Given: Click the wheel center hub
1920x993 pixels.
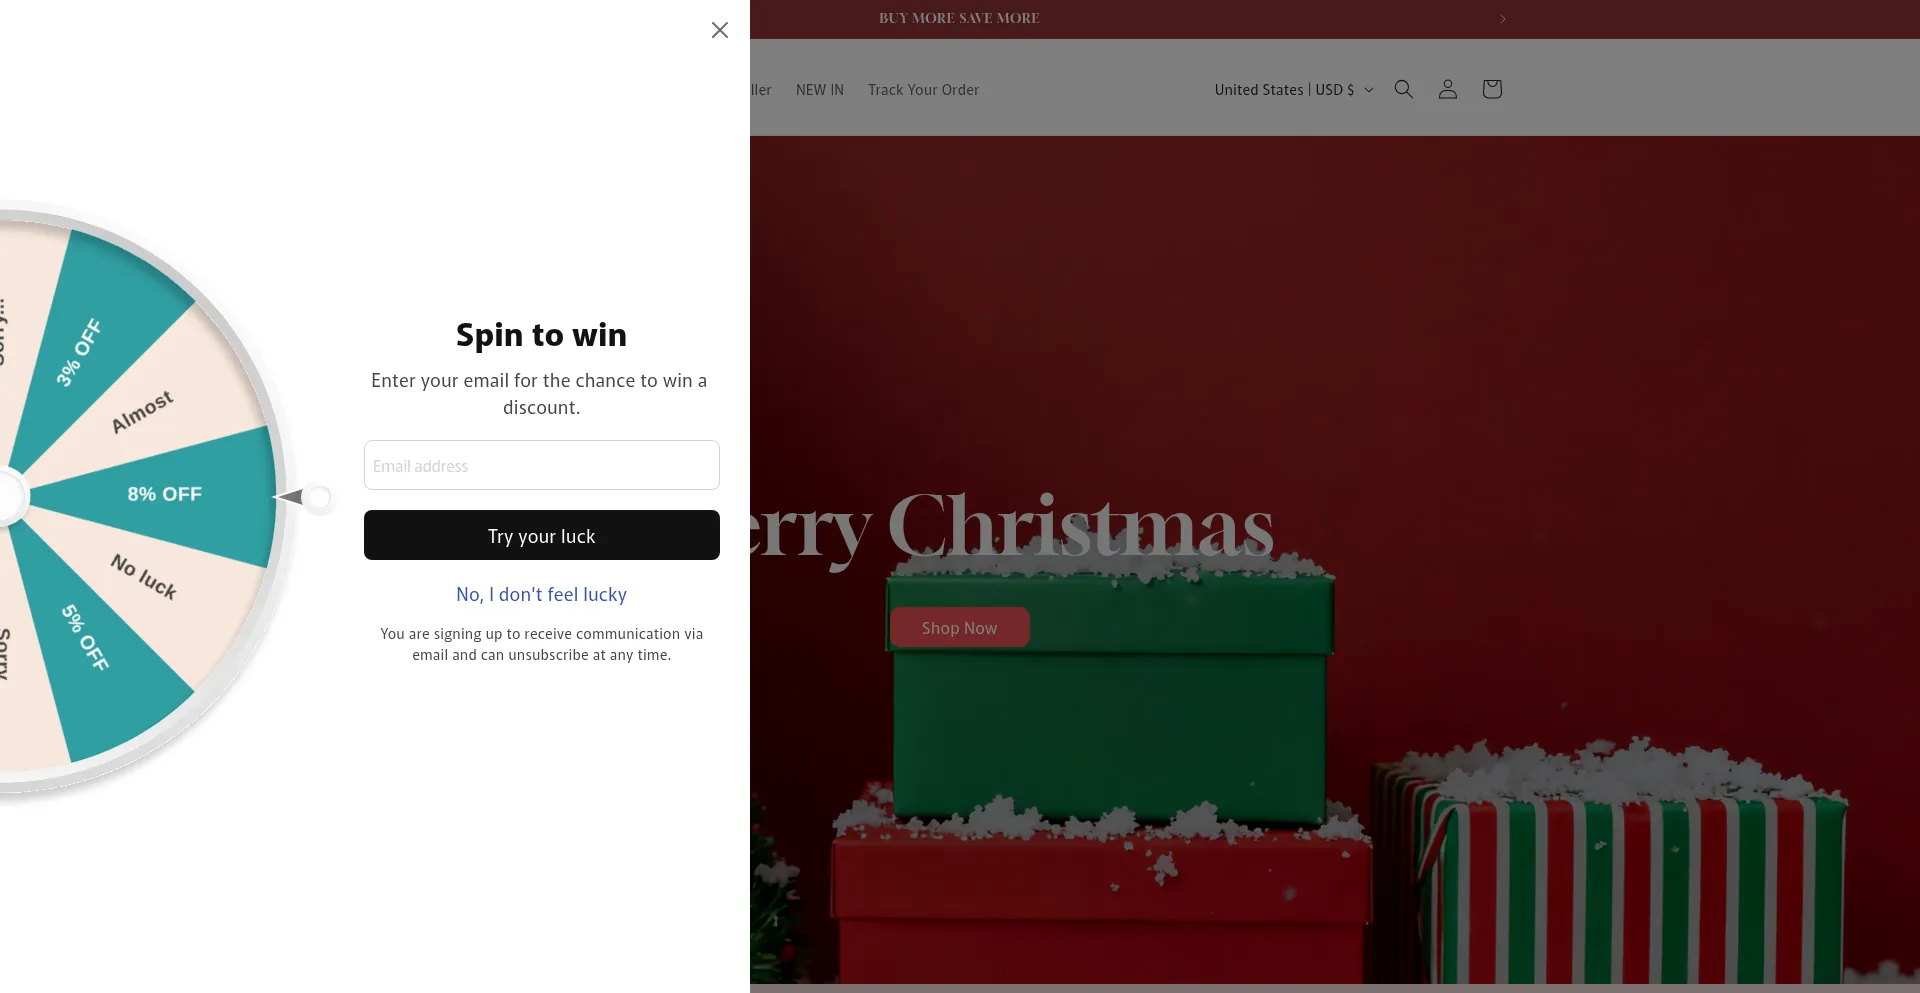Looking at the screenshot, I should 8,496.
